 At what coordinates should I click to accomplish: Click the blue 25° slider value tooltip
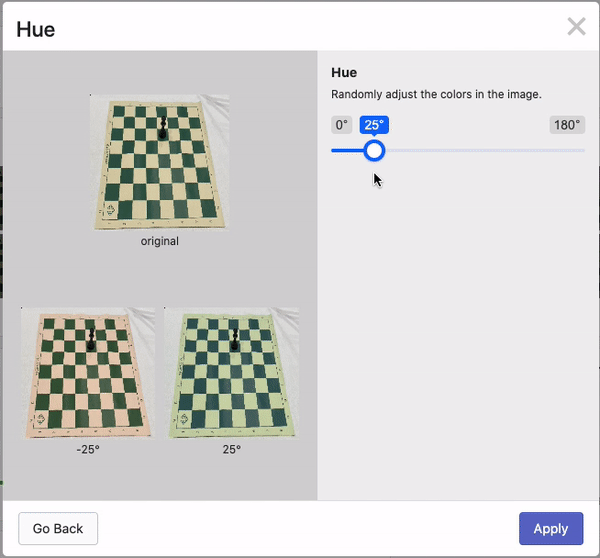(x=374, y=125)
